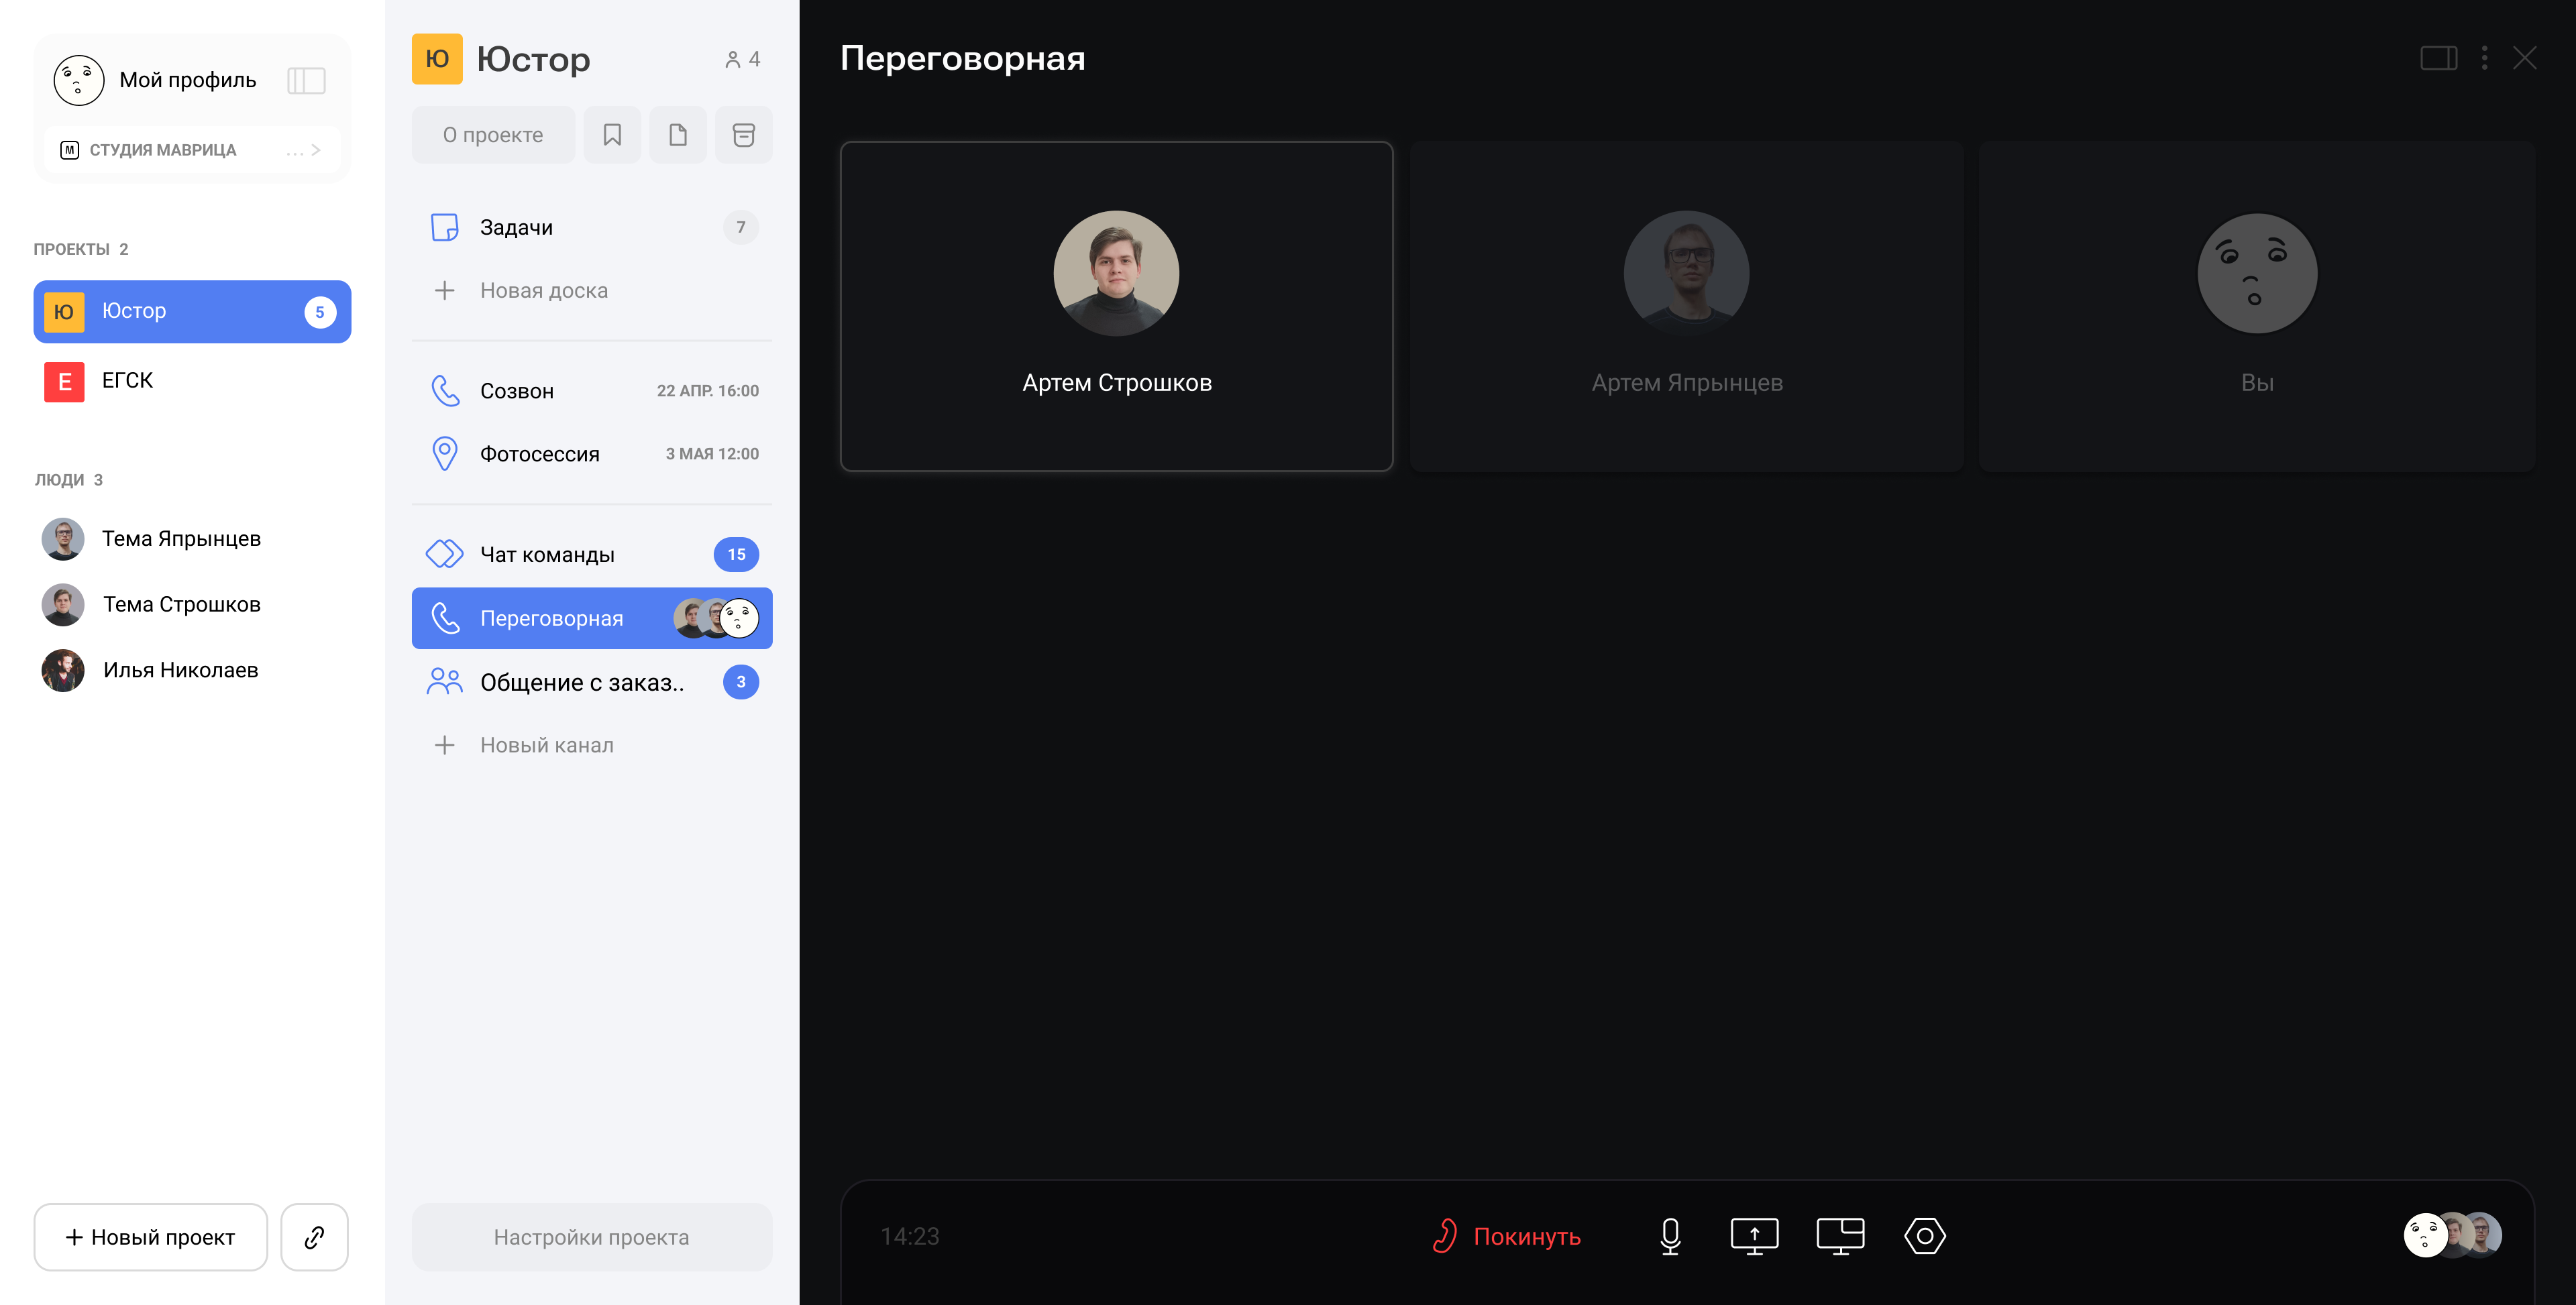Mute your microphone in the call
Viewport: 2576px width, 1305px height.
coord(1669,1236)
